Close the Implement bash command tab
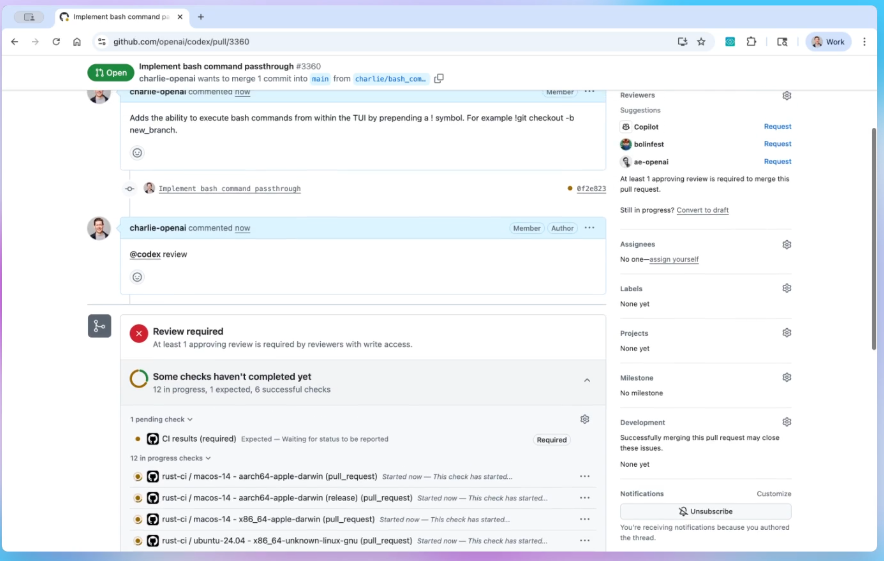 180,17
